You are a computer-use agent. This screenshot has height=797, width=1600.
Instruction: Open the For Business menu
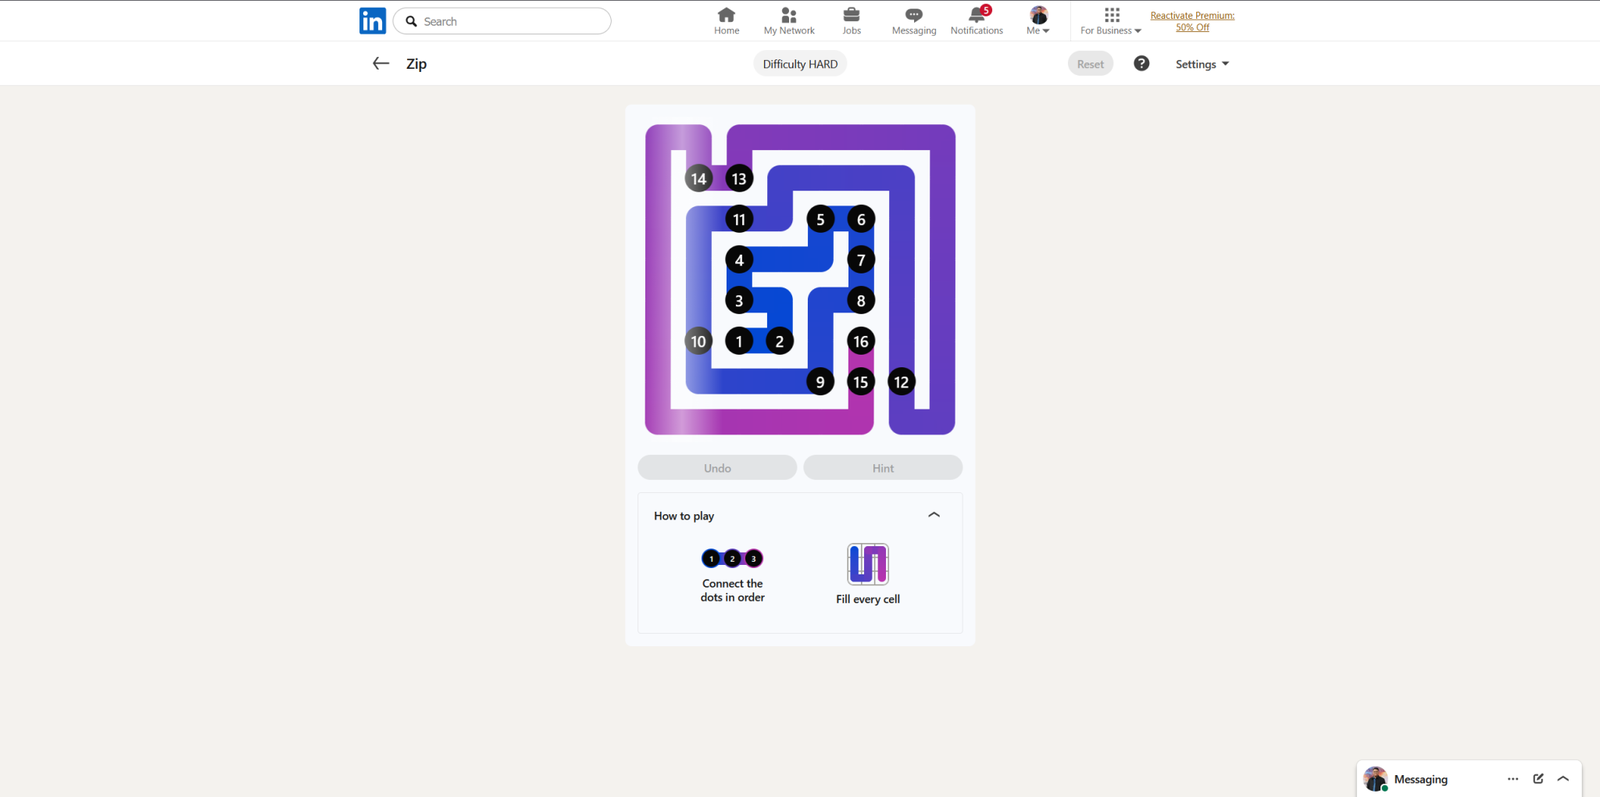[x=1110, y=21]
